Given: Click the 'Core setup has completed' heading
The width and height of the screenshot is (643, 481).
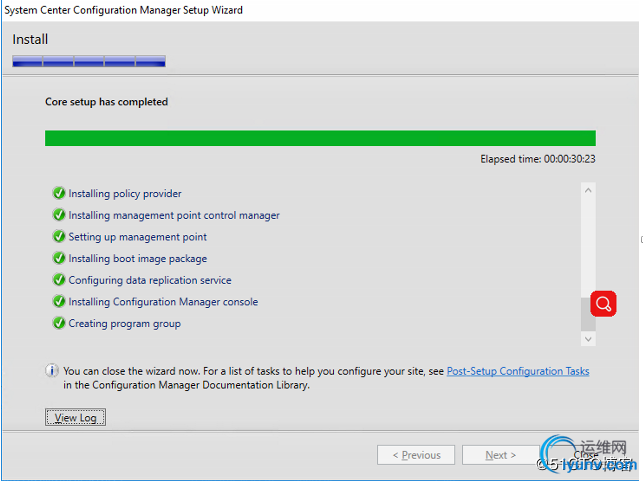Looking at the screenshot, I should pos(107,102).
